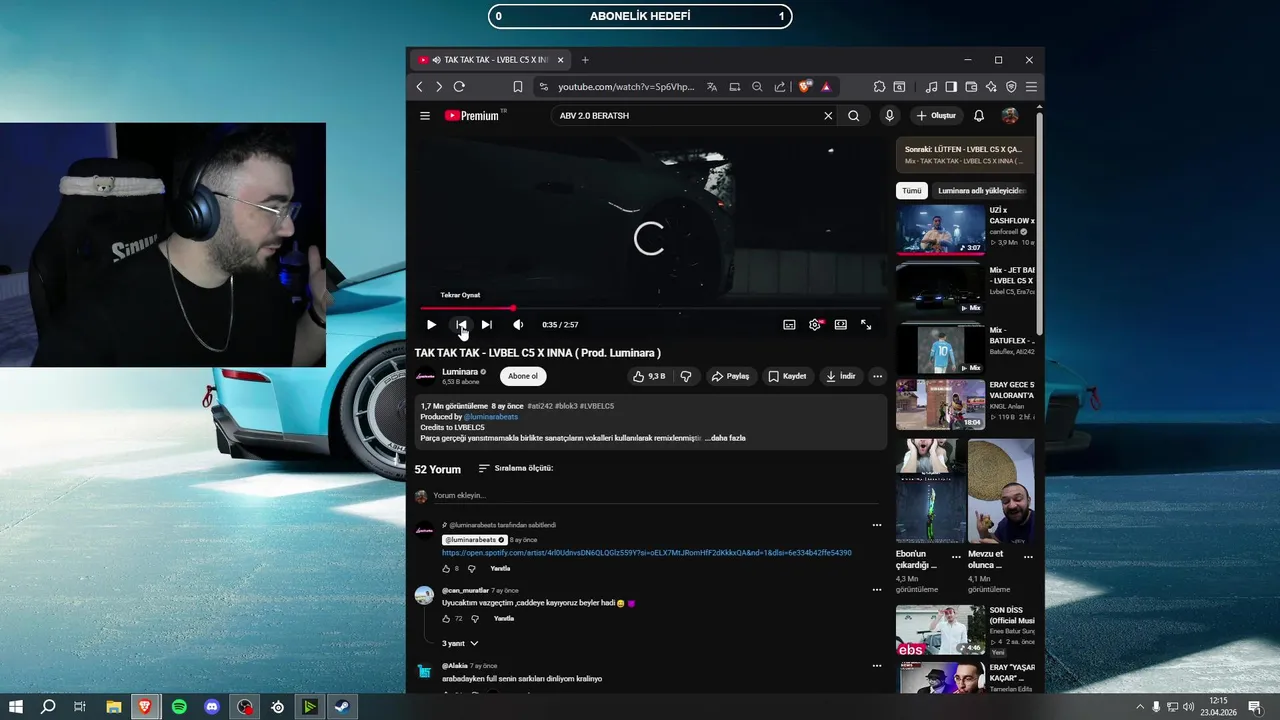Open Brave Rewards triangle icon
This screenshot has width=1280, height=720.
[x=826, y=87]
